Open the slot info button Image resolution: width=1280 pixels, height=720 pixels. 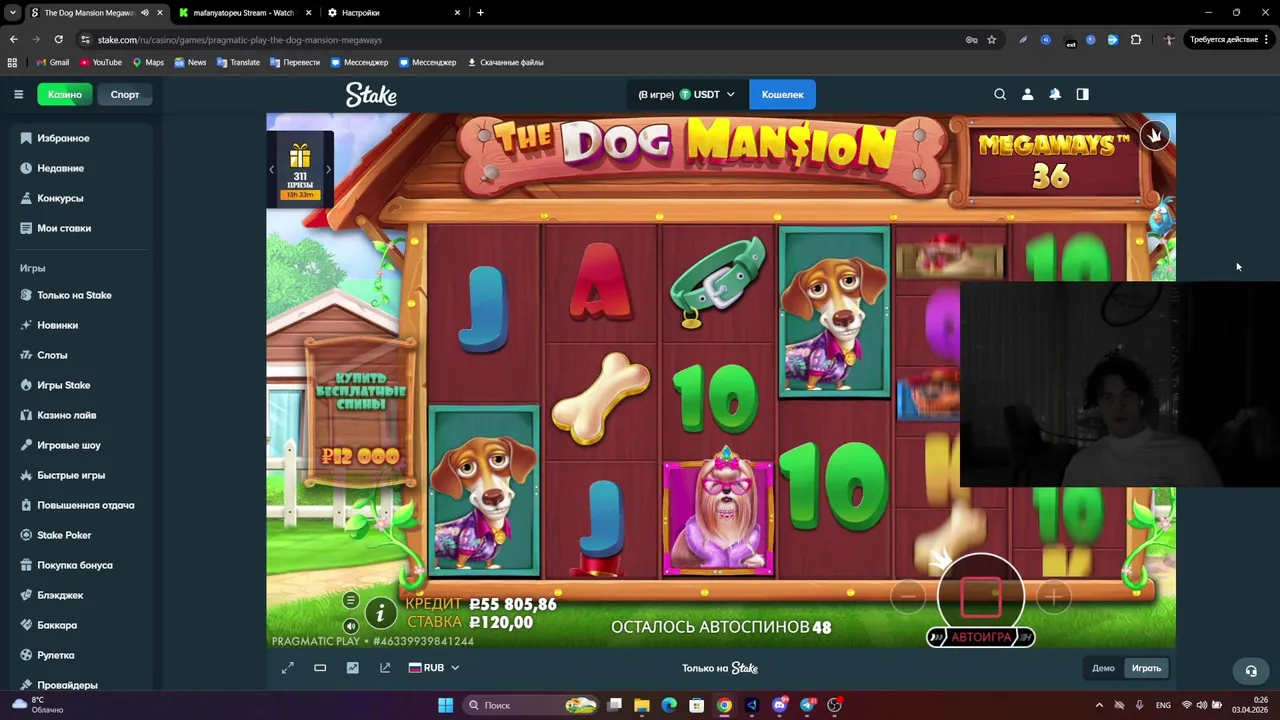pyautogui.click(x=380, y=614)
